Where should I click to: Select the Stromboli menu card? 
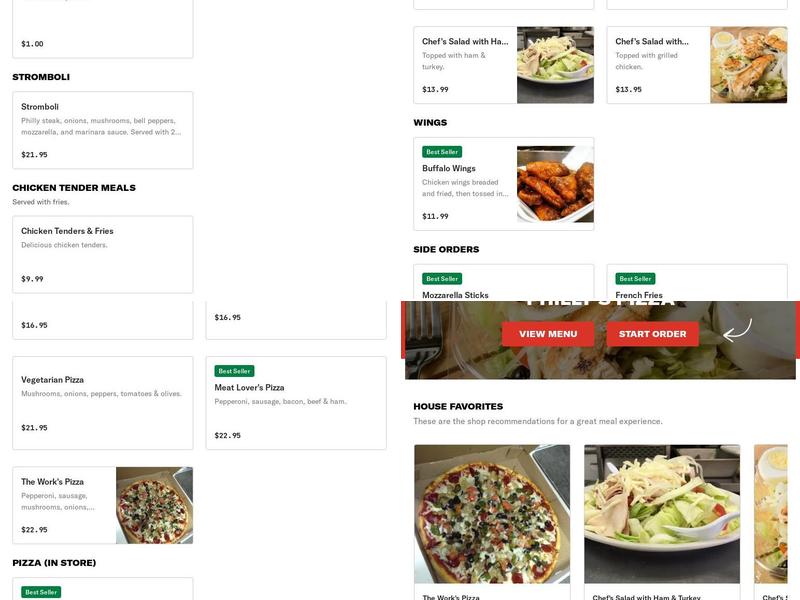tap(103, 128)
